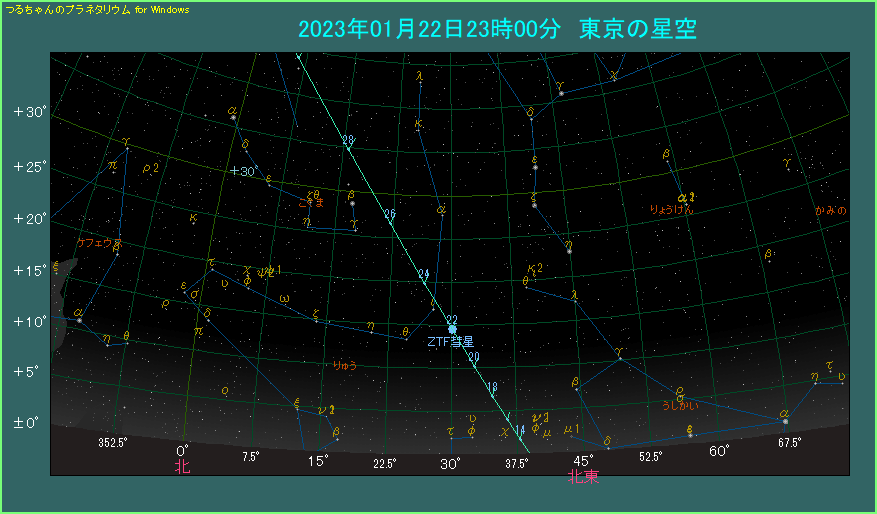Screen dimensions: 877x514
Task: Click the こぐま constellation label
Action: [x=311, y=203]
